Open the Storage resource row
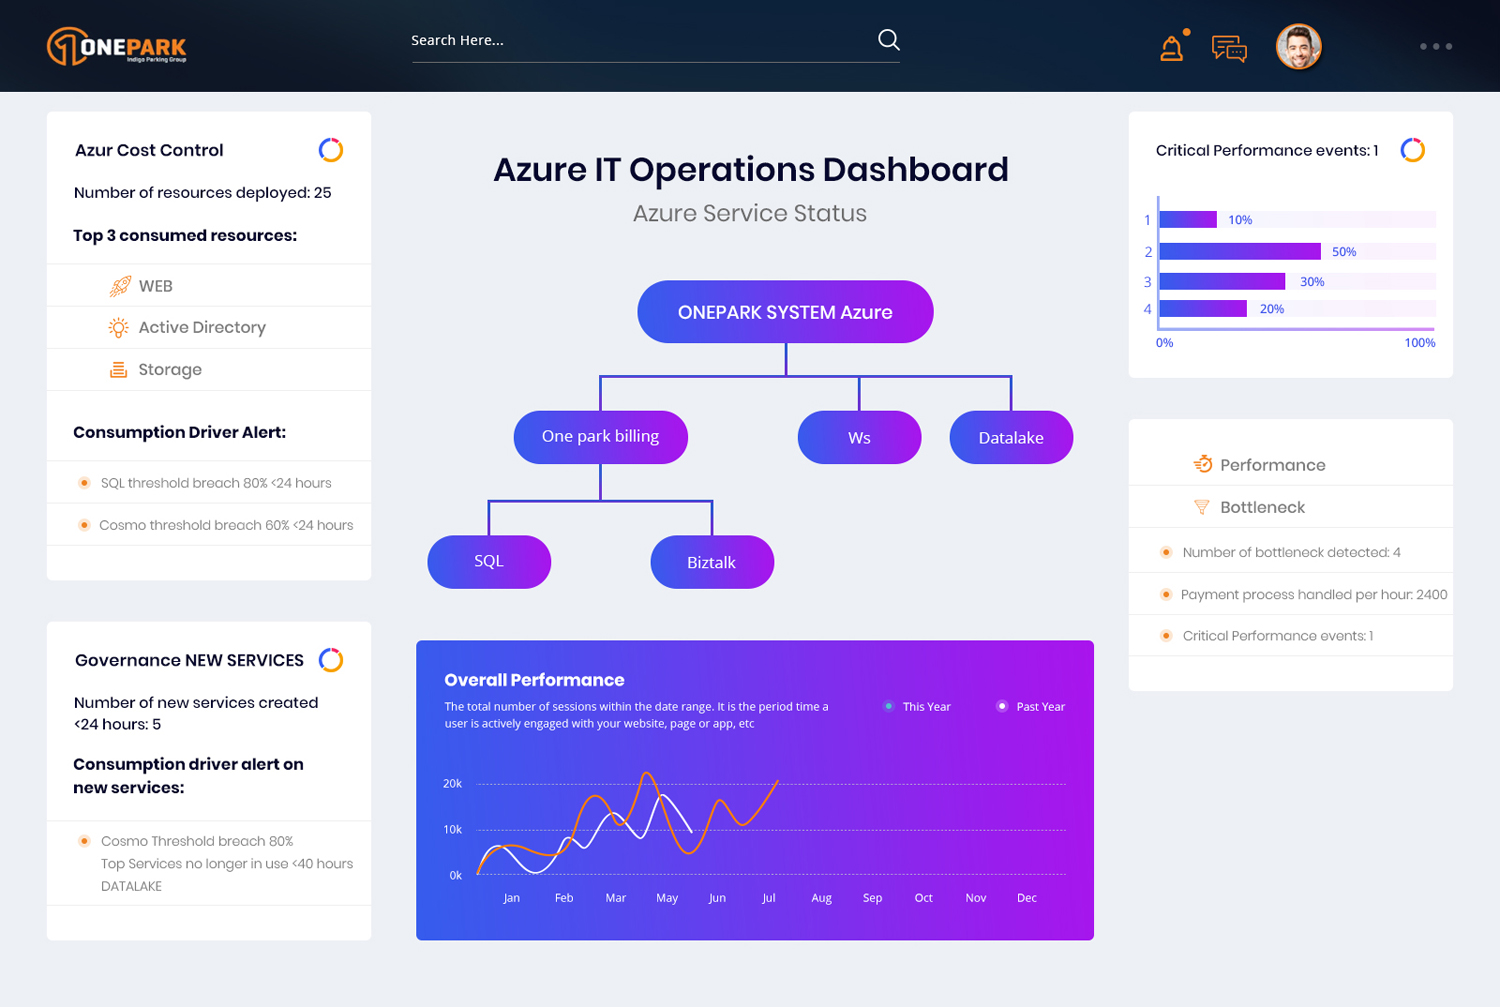The width and height of the screenshot is (1500, 1007). [x=209, y=370]
